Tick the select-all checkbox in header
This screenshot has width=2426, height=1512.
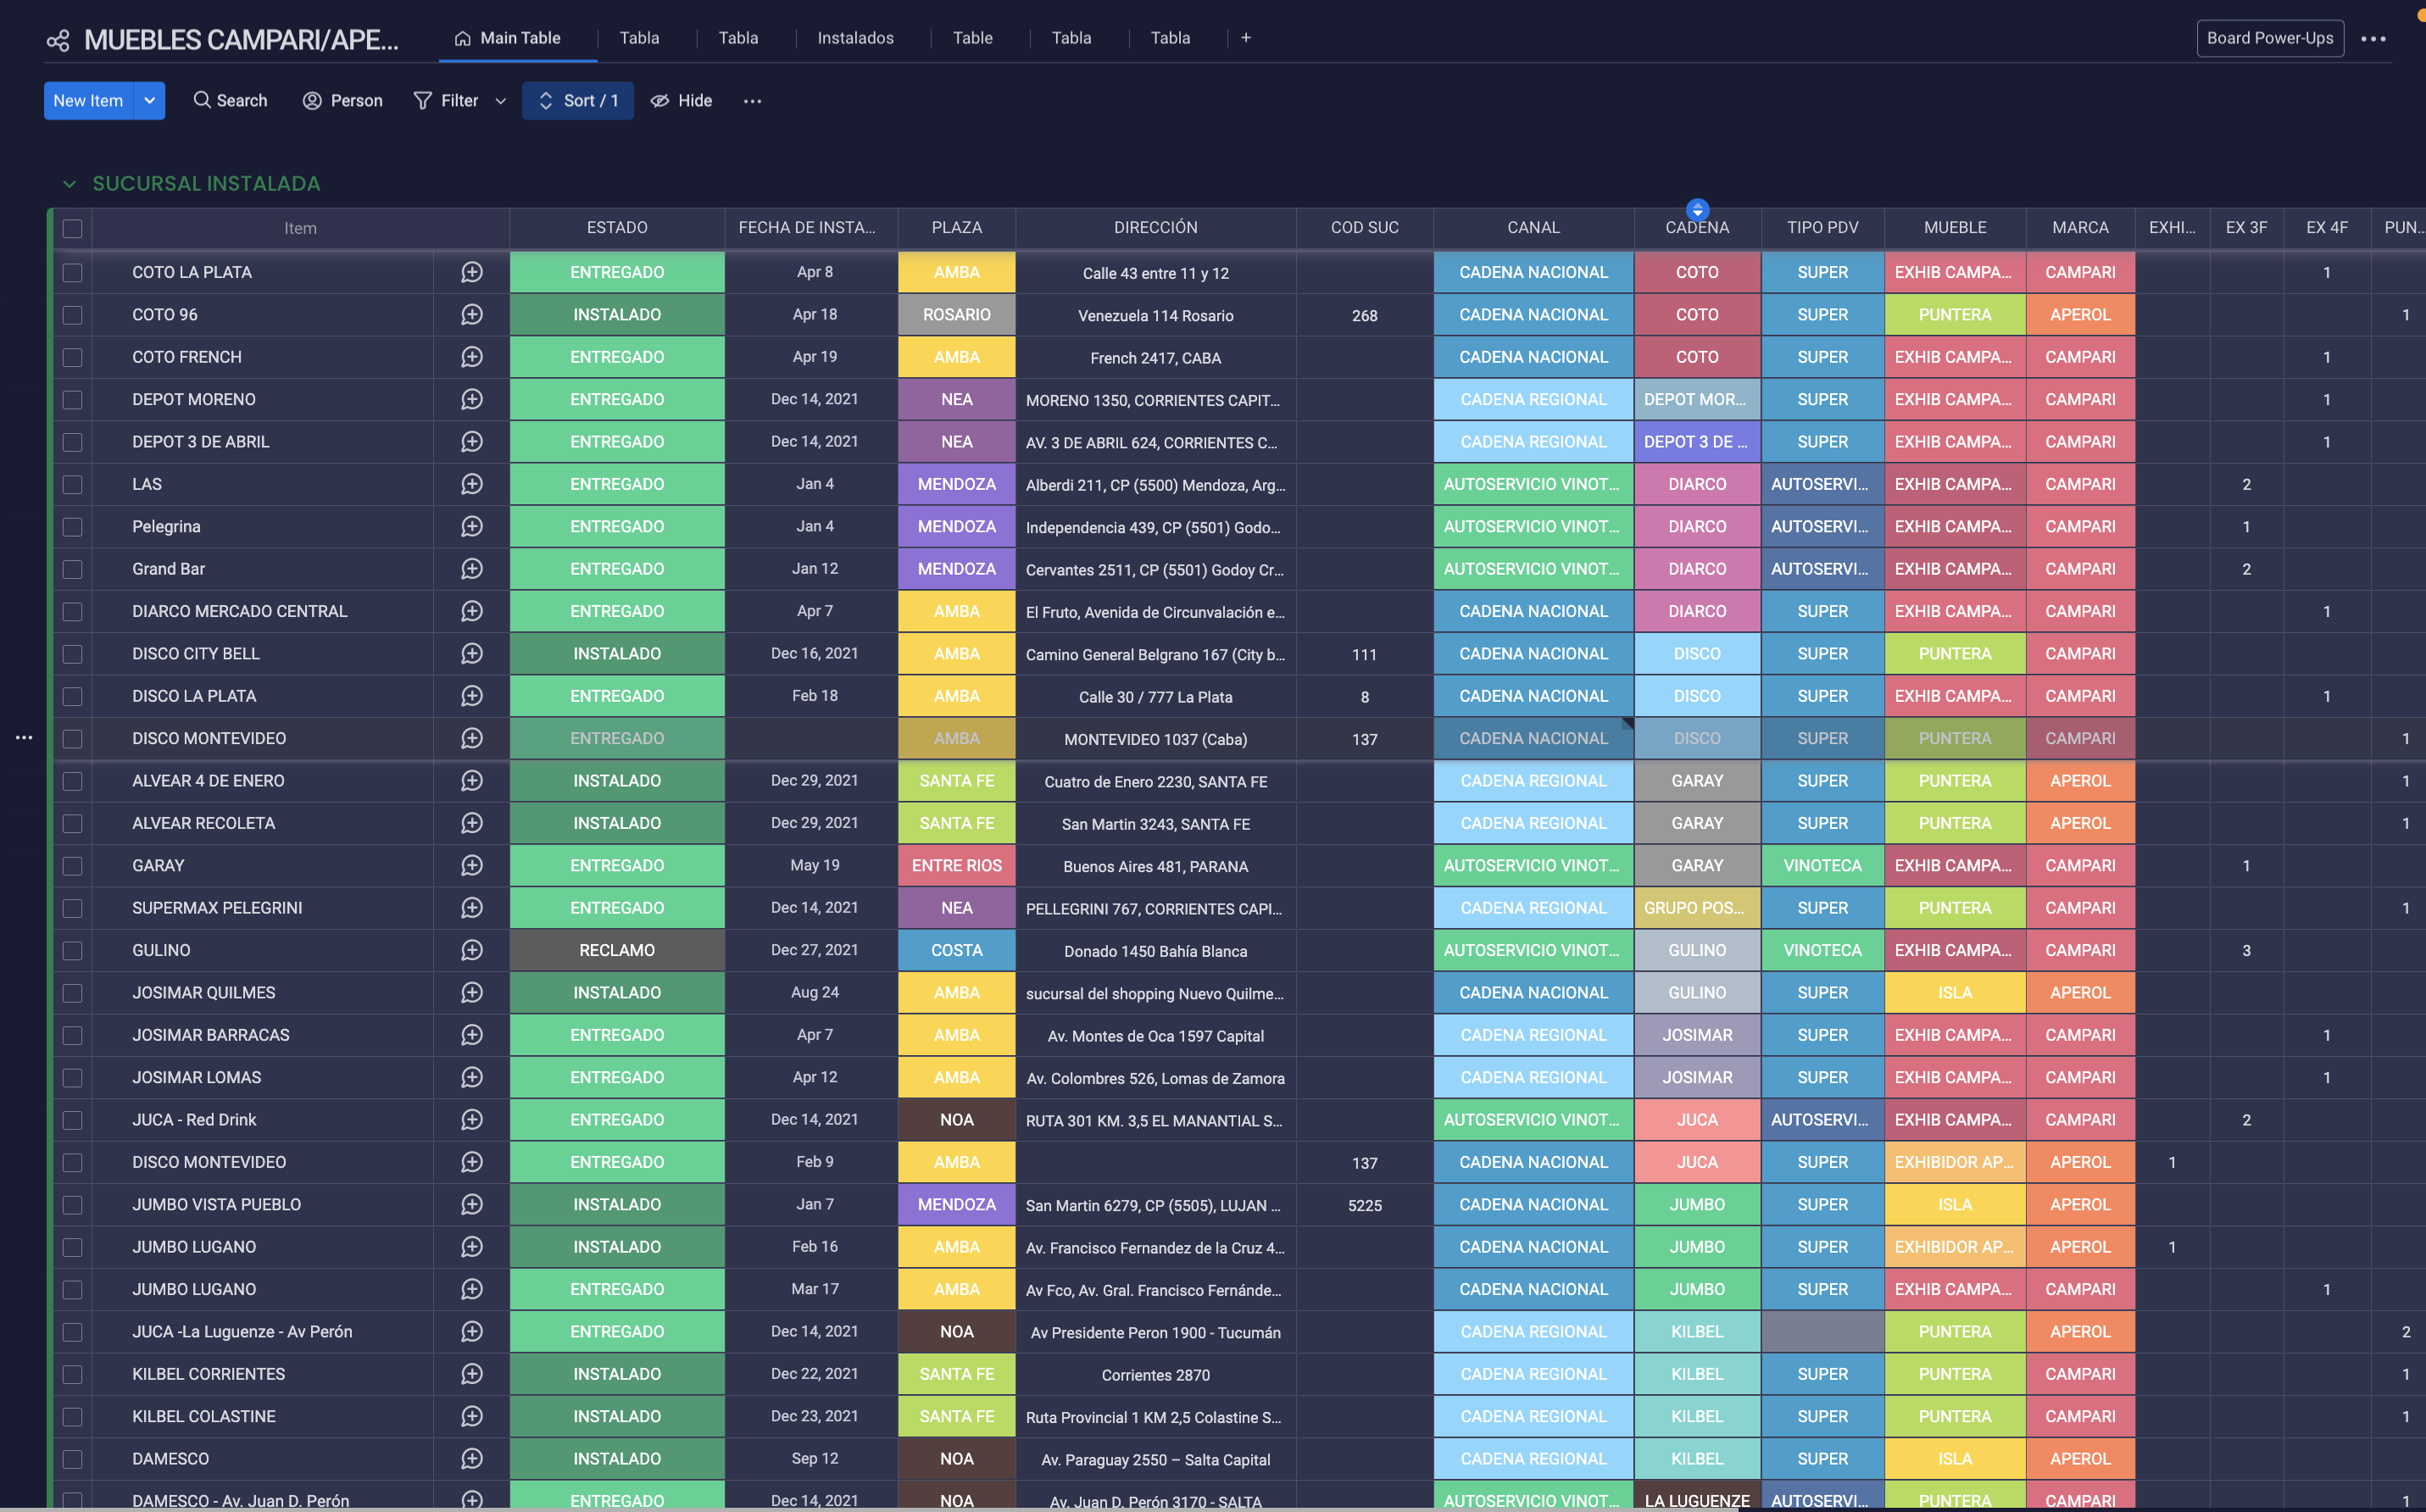(72, 228)
